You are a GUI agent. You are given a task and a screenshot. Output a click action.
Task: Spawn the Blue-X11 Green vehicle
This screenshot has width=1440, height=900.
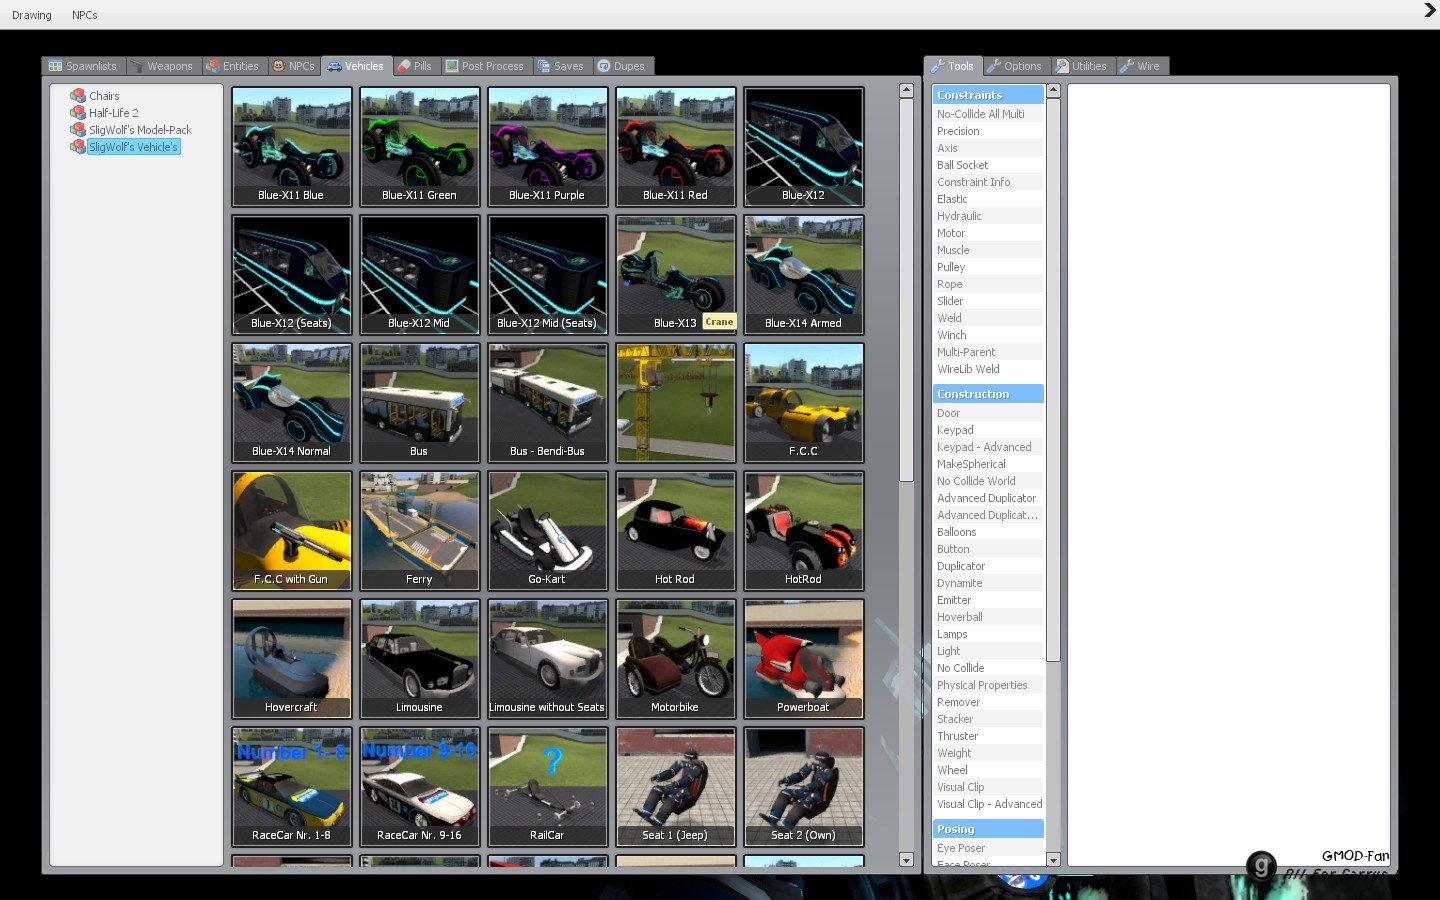point(419,147)
